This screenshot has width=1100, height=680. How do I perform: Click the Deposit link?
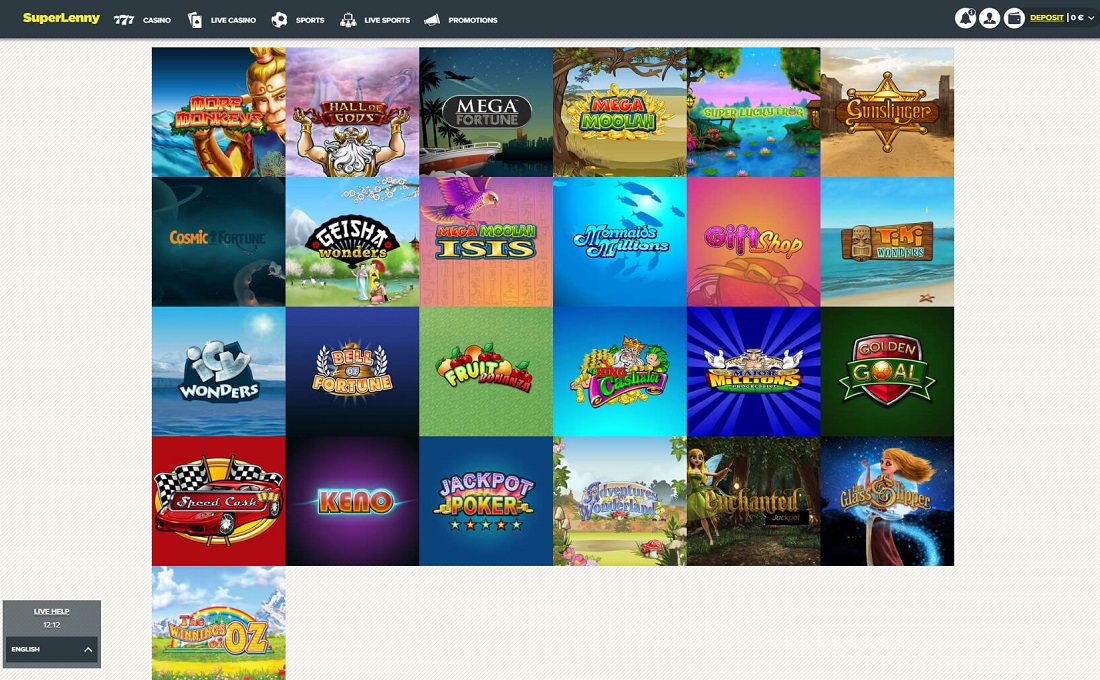click(x=1047, y=18)
